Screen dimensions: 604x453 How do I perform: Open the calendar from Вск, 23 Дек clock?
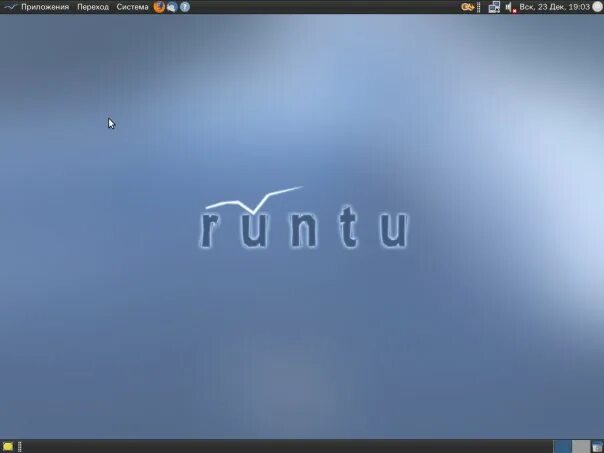click(554, 7)
